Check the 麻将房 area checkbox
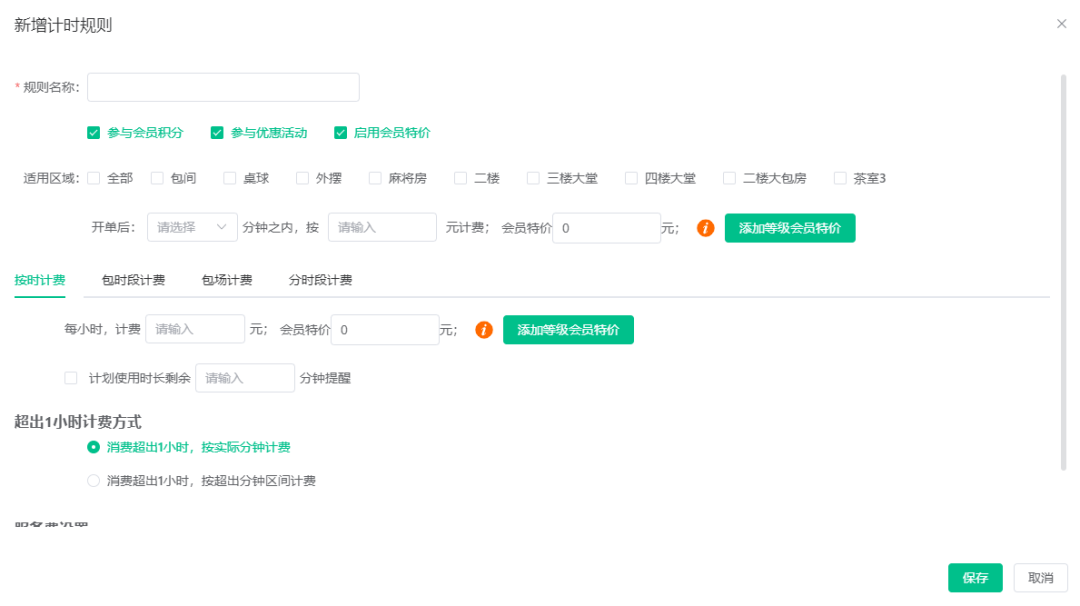The height and width of the screenshot is (606, 1080). pyautogui.click(x=375, y=178)
